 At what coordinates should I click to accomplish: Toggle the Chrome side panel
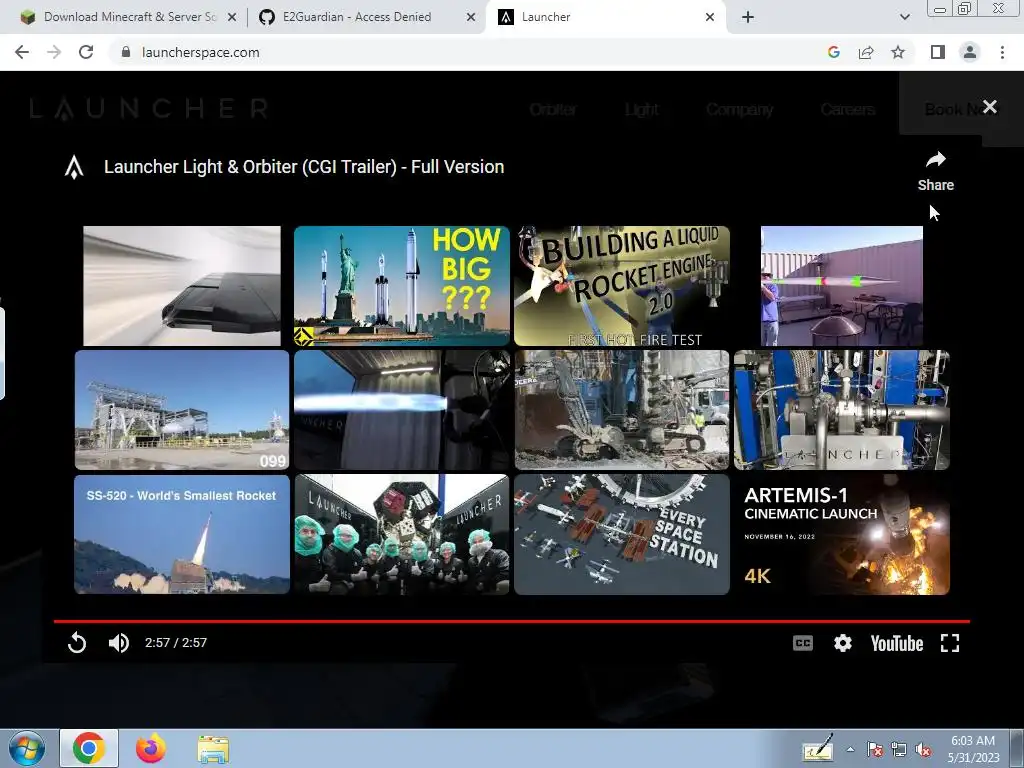click(938, 52)
